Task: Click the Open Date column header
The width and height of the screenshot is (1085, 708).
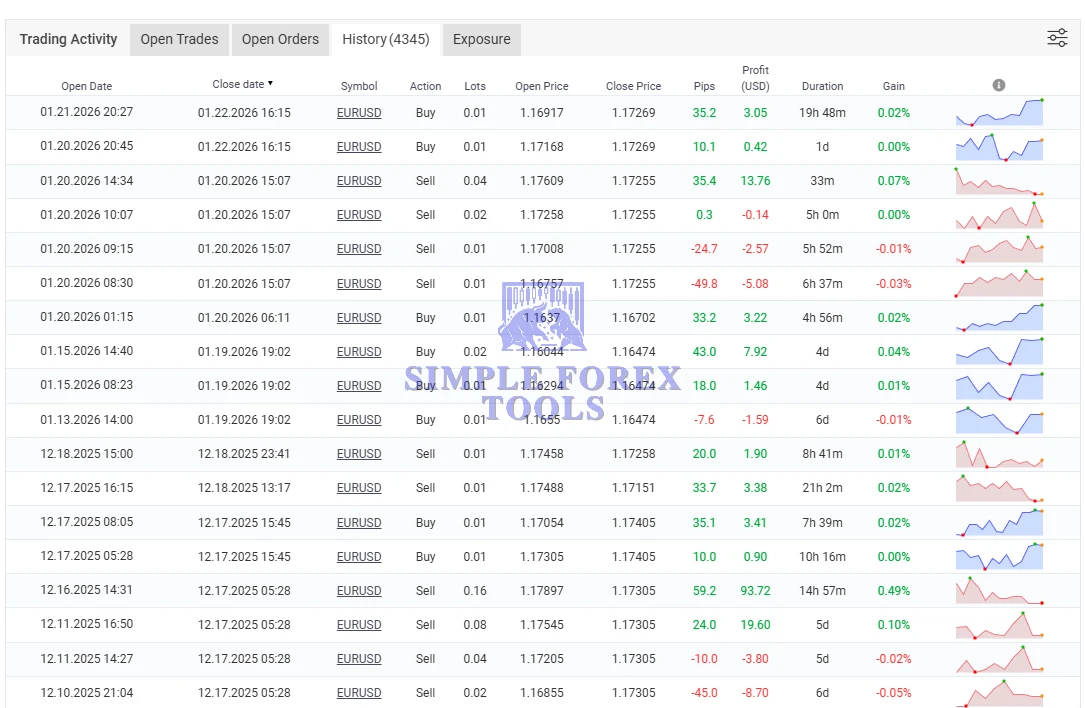Action: coord(87,86)
